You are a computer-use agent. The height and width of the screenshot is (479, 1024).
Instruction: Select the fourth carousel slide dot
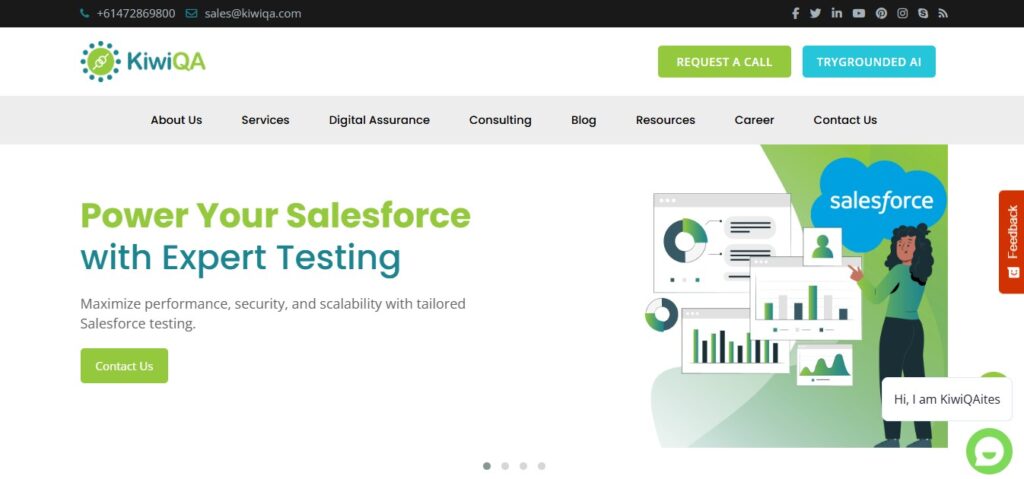coord(541,466)
